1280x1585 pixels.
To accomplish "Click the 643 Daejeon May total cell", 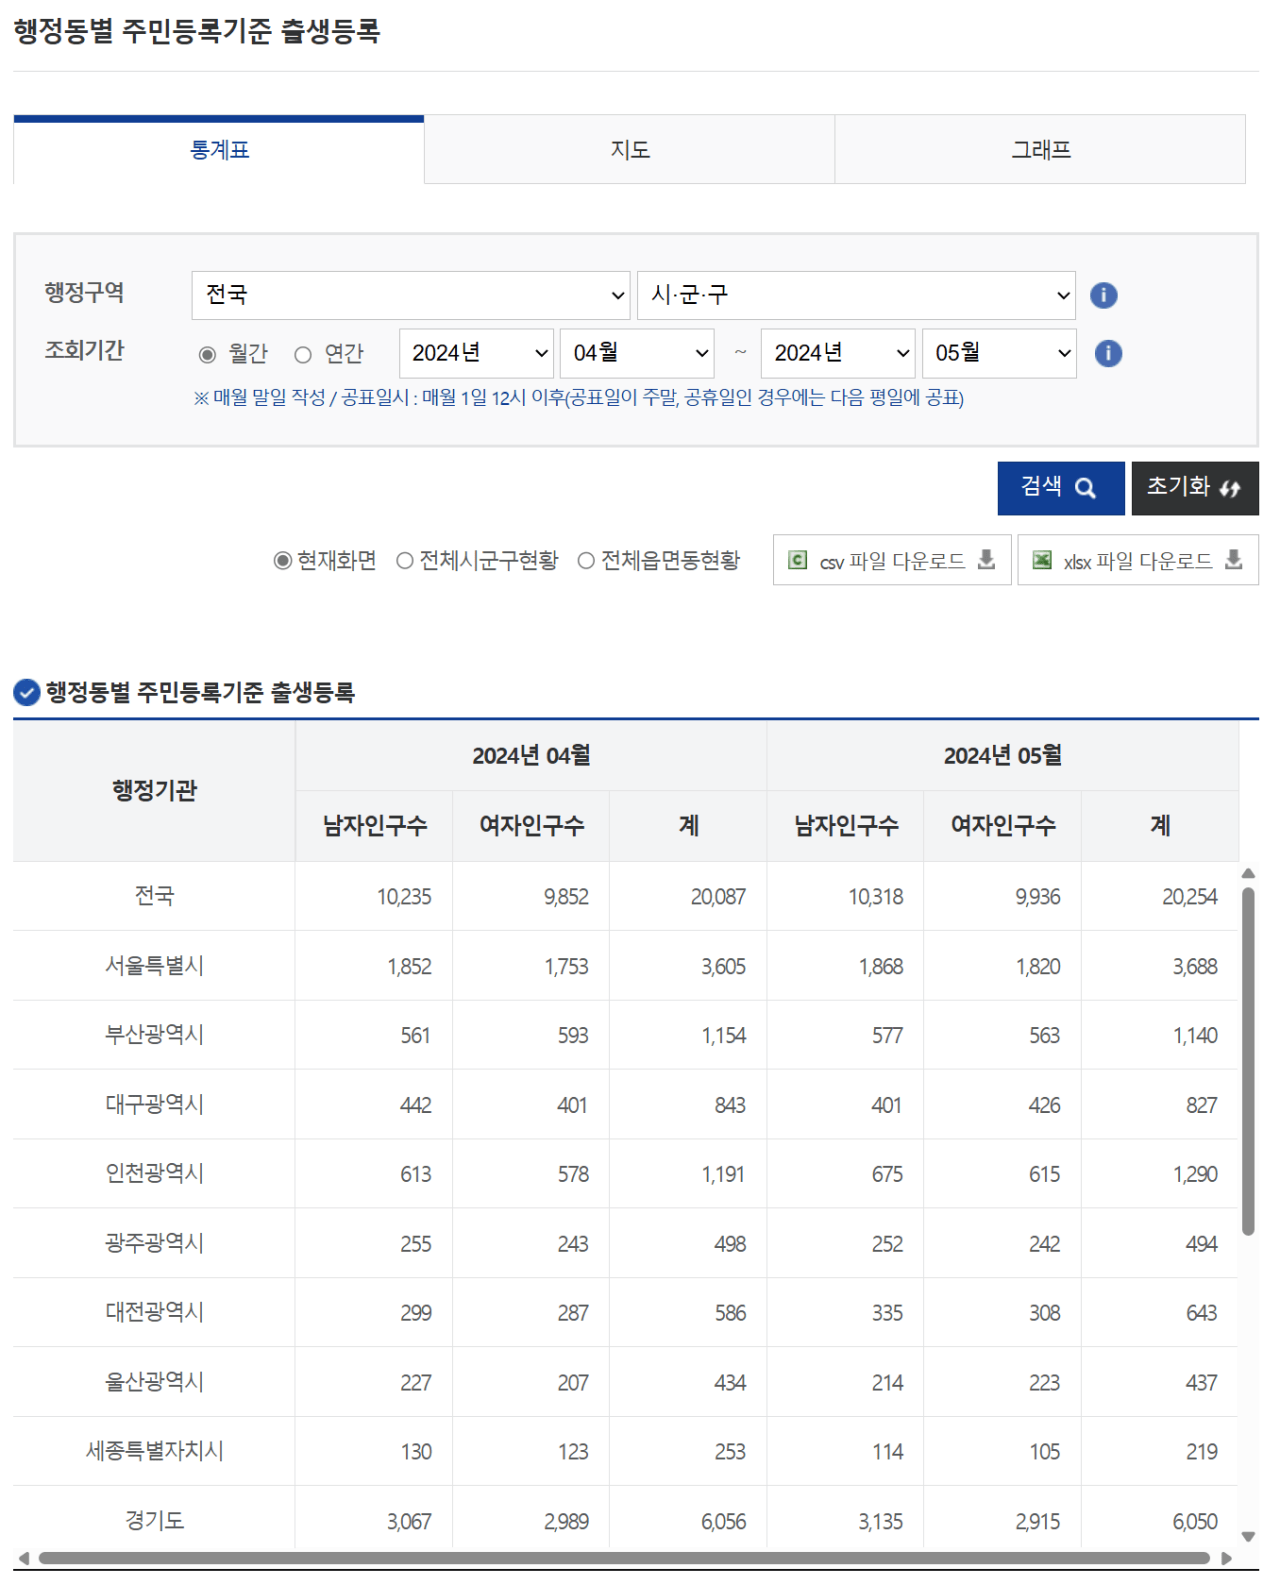I will [x=1160, y=1313].
